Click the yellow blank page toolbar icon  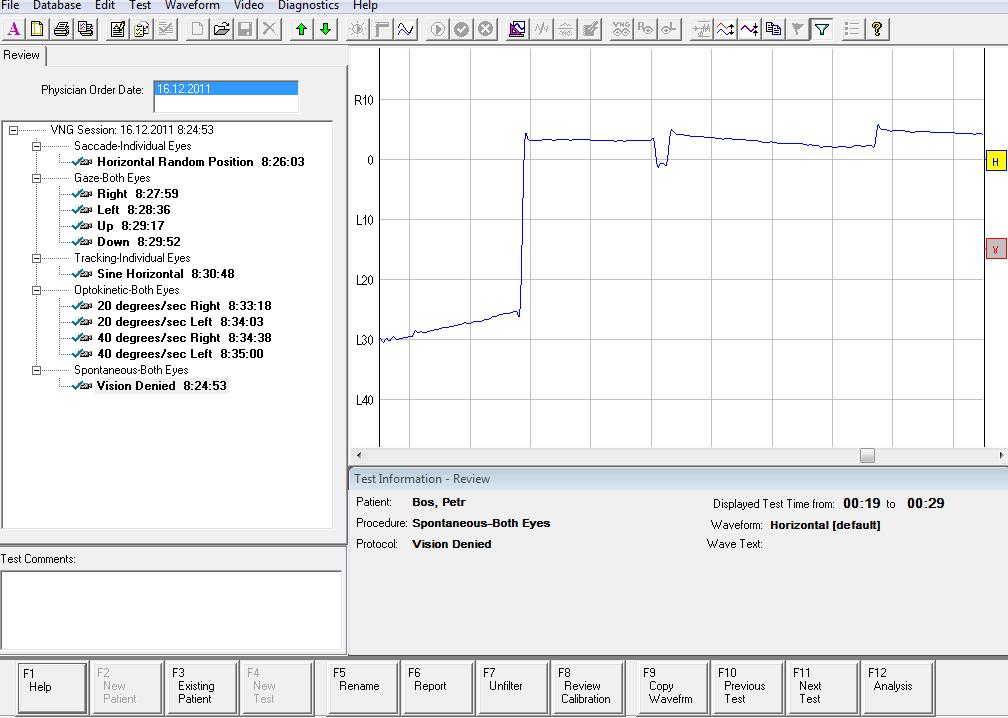click(x=37, y=29)
